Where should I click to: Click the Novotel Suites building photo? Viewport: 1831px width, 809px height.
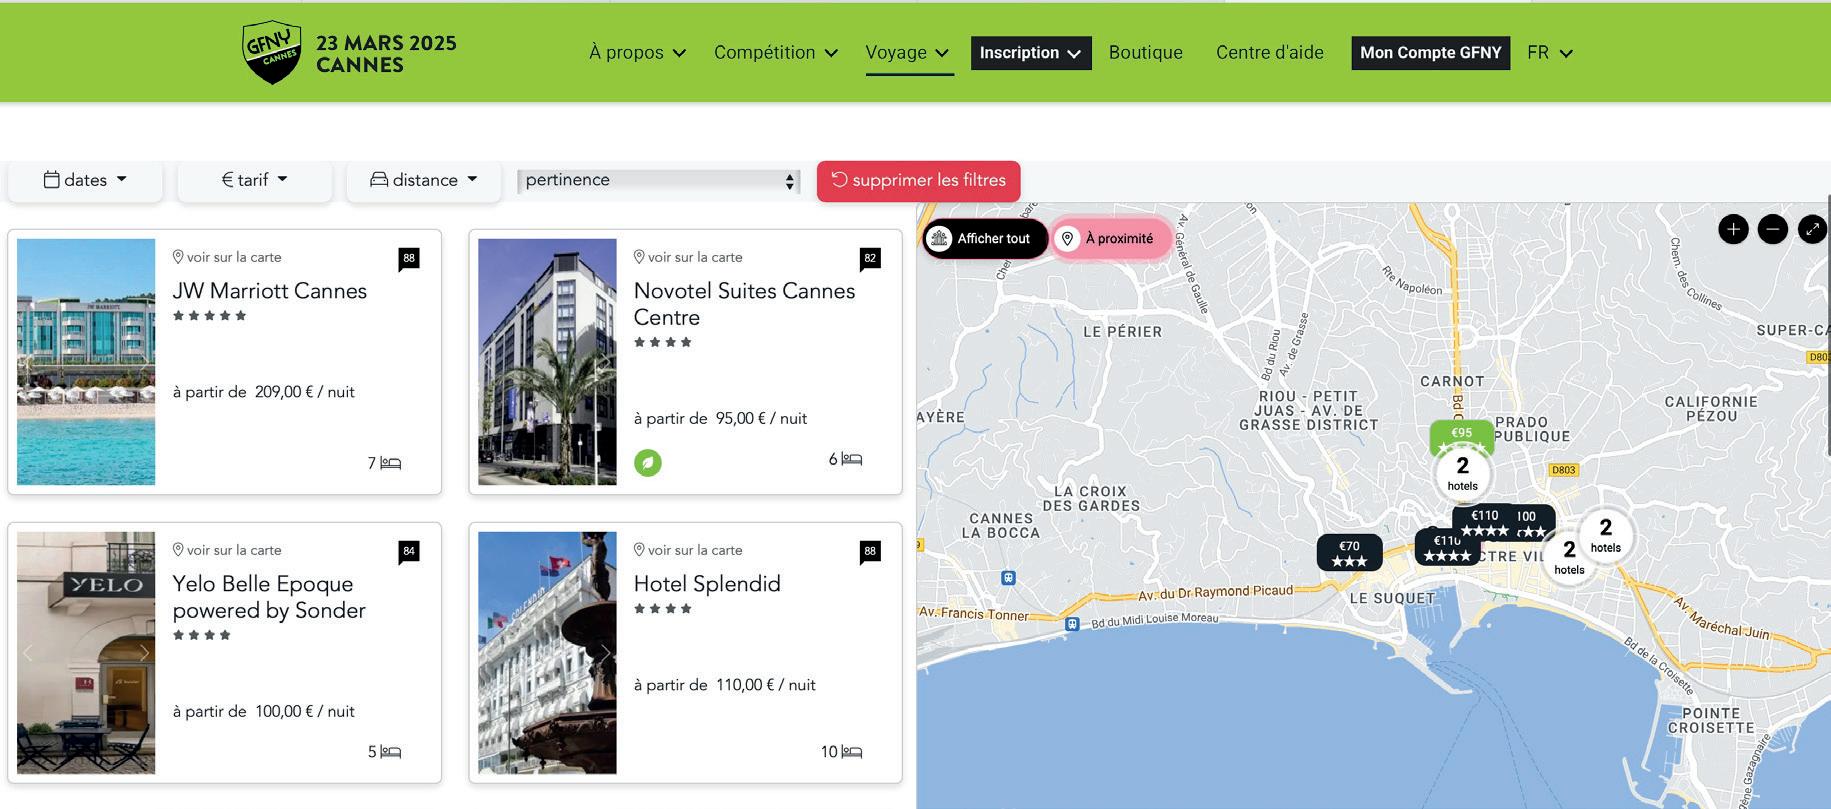tap(547, 362)
